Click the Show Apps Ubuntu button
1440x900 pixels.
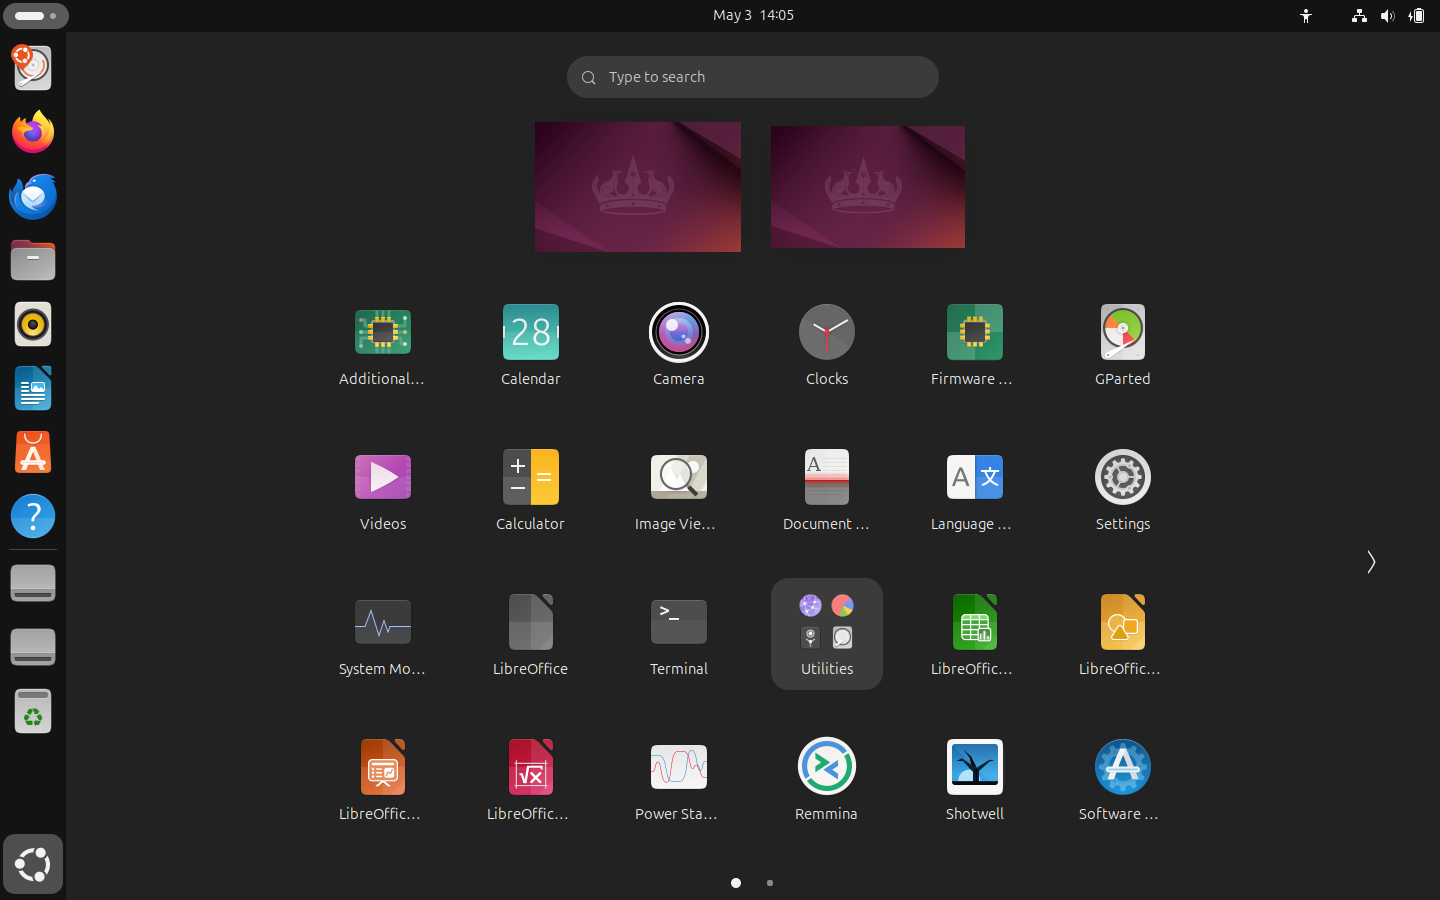coord(33,864)
